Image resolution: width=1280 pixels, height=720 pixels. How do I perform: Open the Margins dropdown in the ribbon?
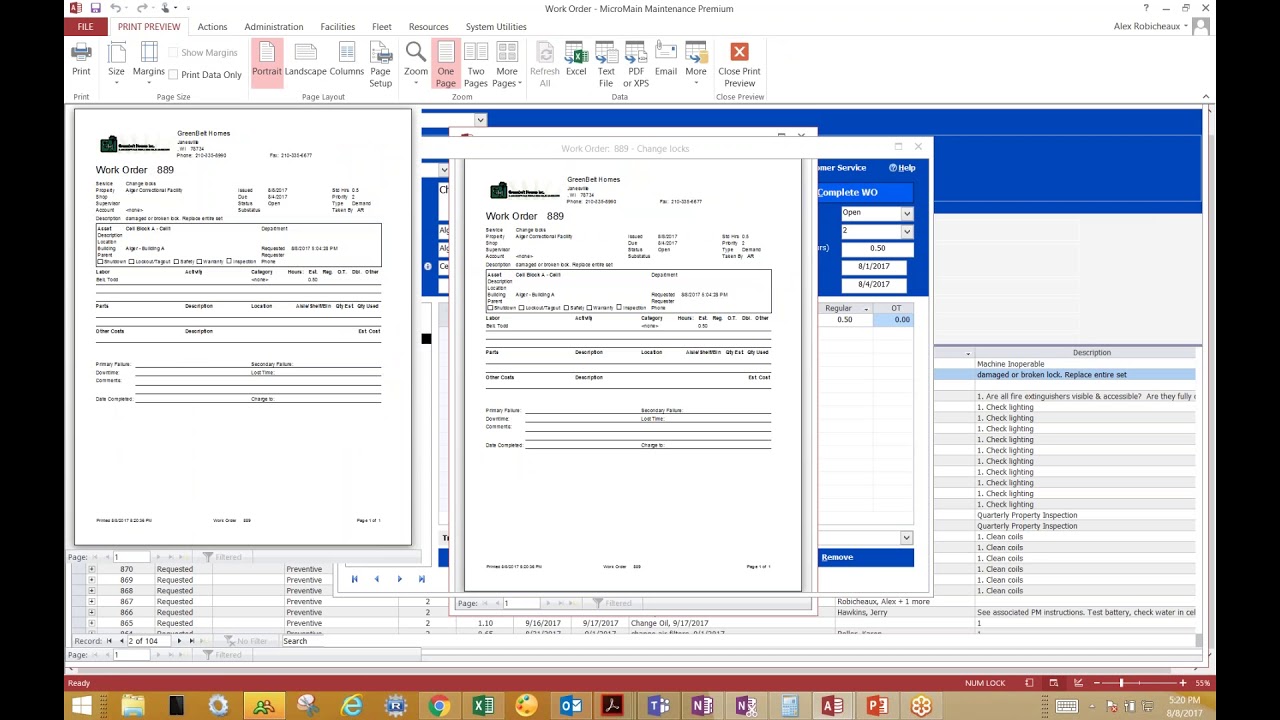coord(148,63)
